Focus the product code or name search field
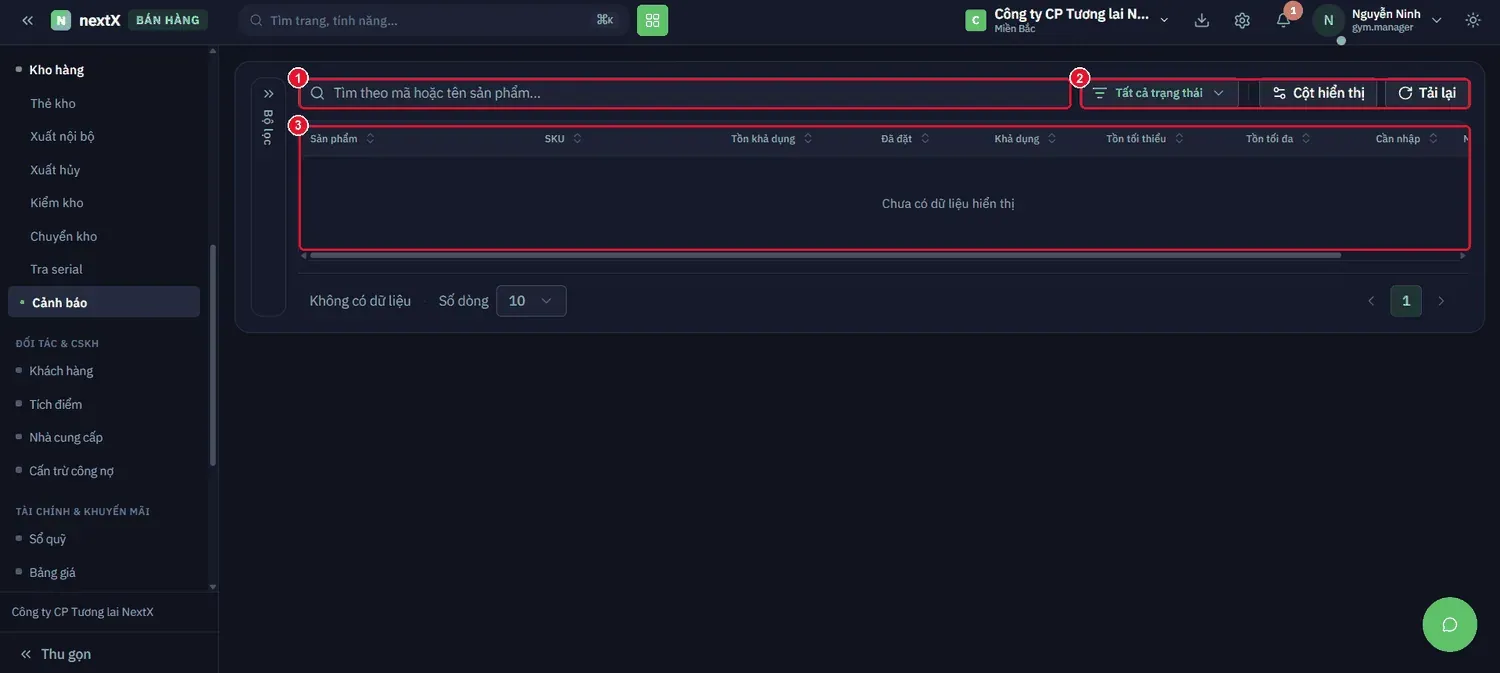 coord(685,93)
